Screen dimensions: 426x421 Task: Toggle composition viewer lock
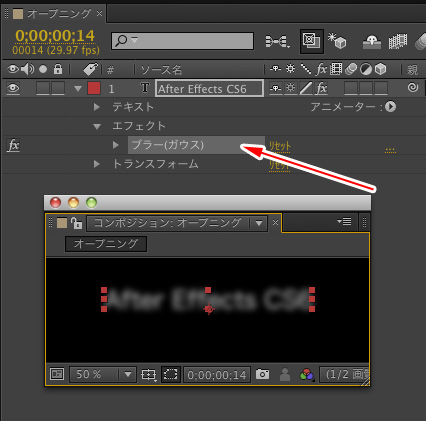76,222
